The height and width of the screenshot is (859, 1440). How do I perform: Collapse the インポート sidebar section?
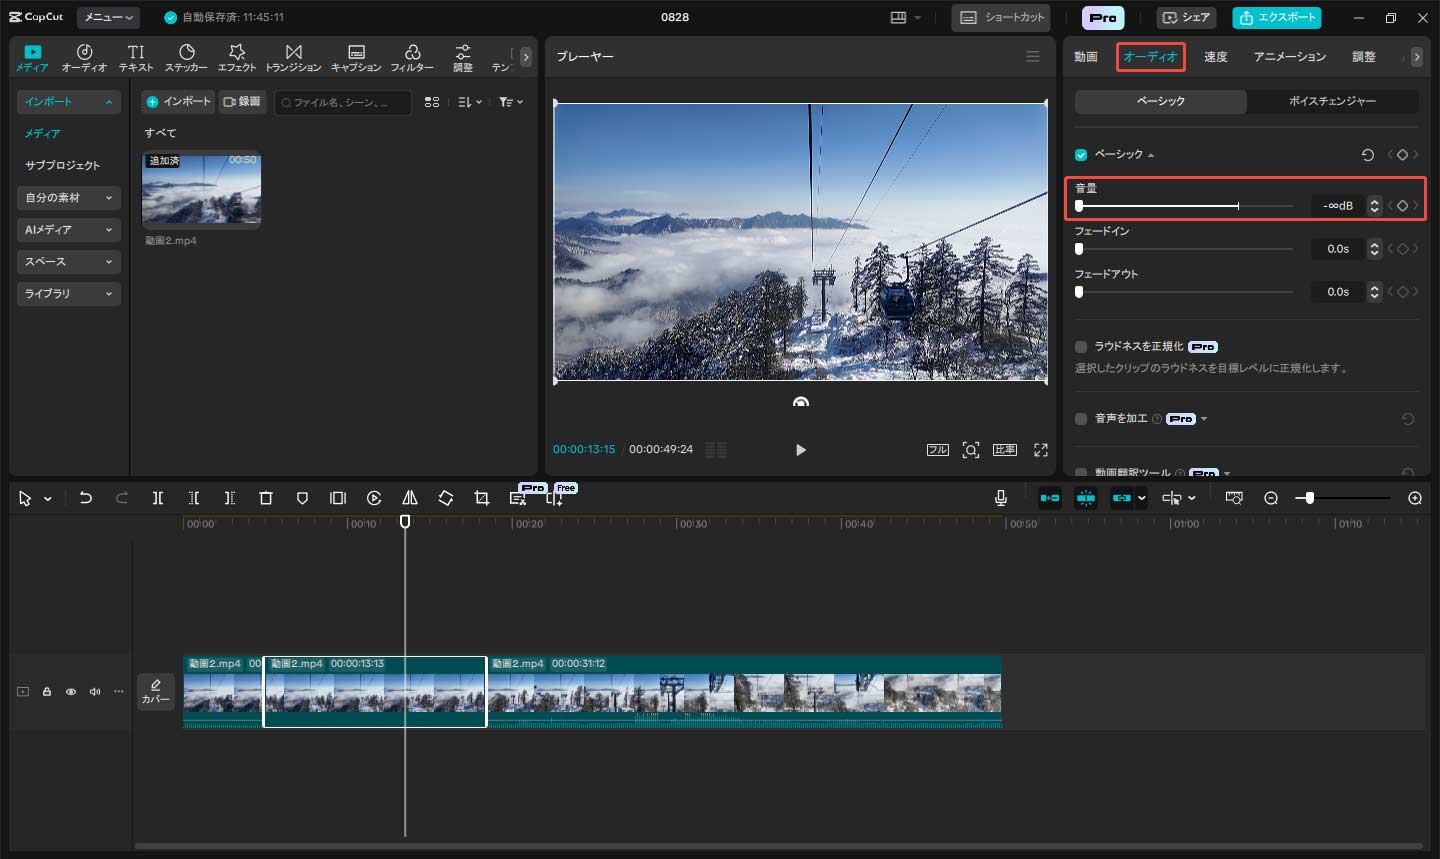click(x=69, y=102)
